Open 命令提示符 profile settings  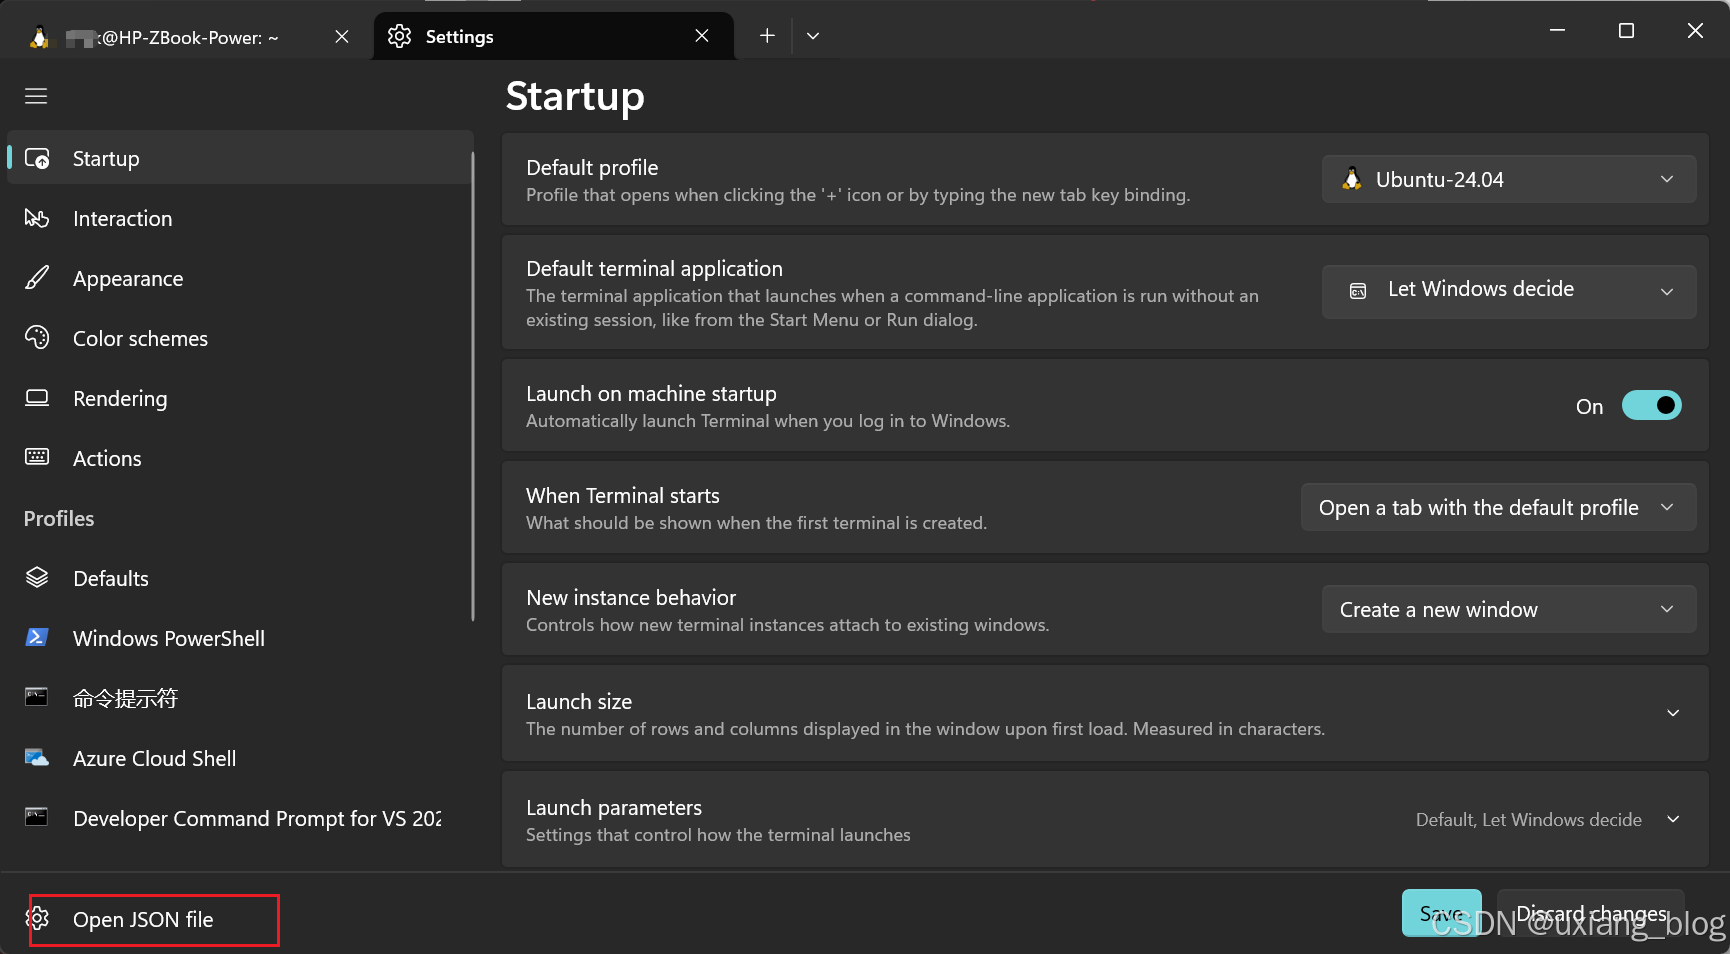(240, 698)
